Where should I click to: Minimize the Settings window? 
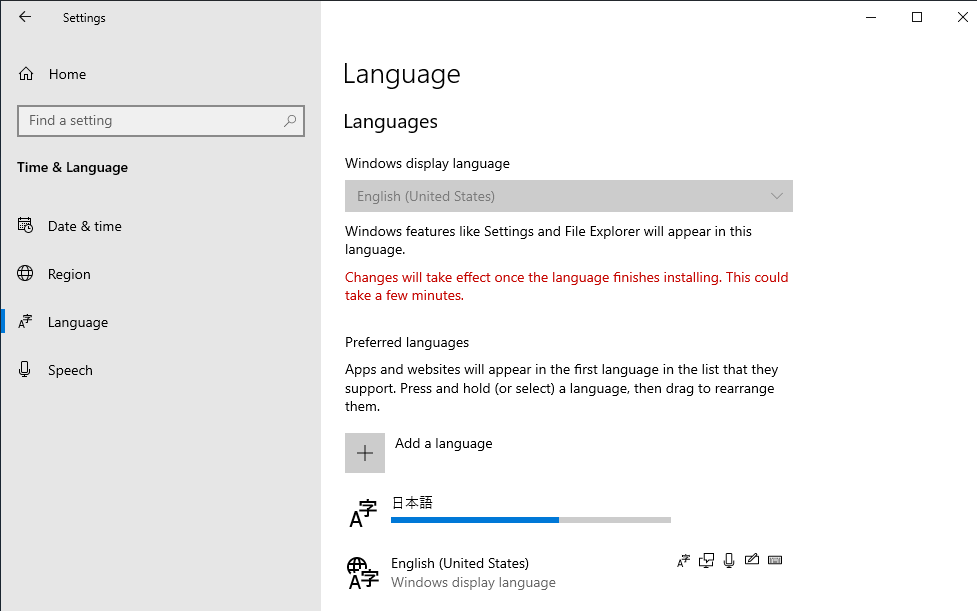tap(871, 17)
